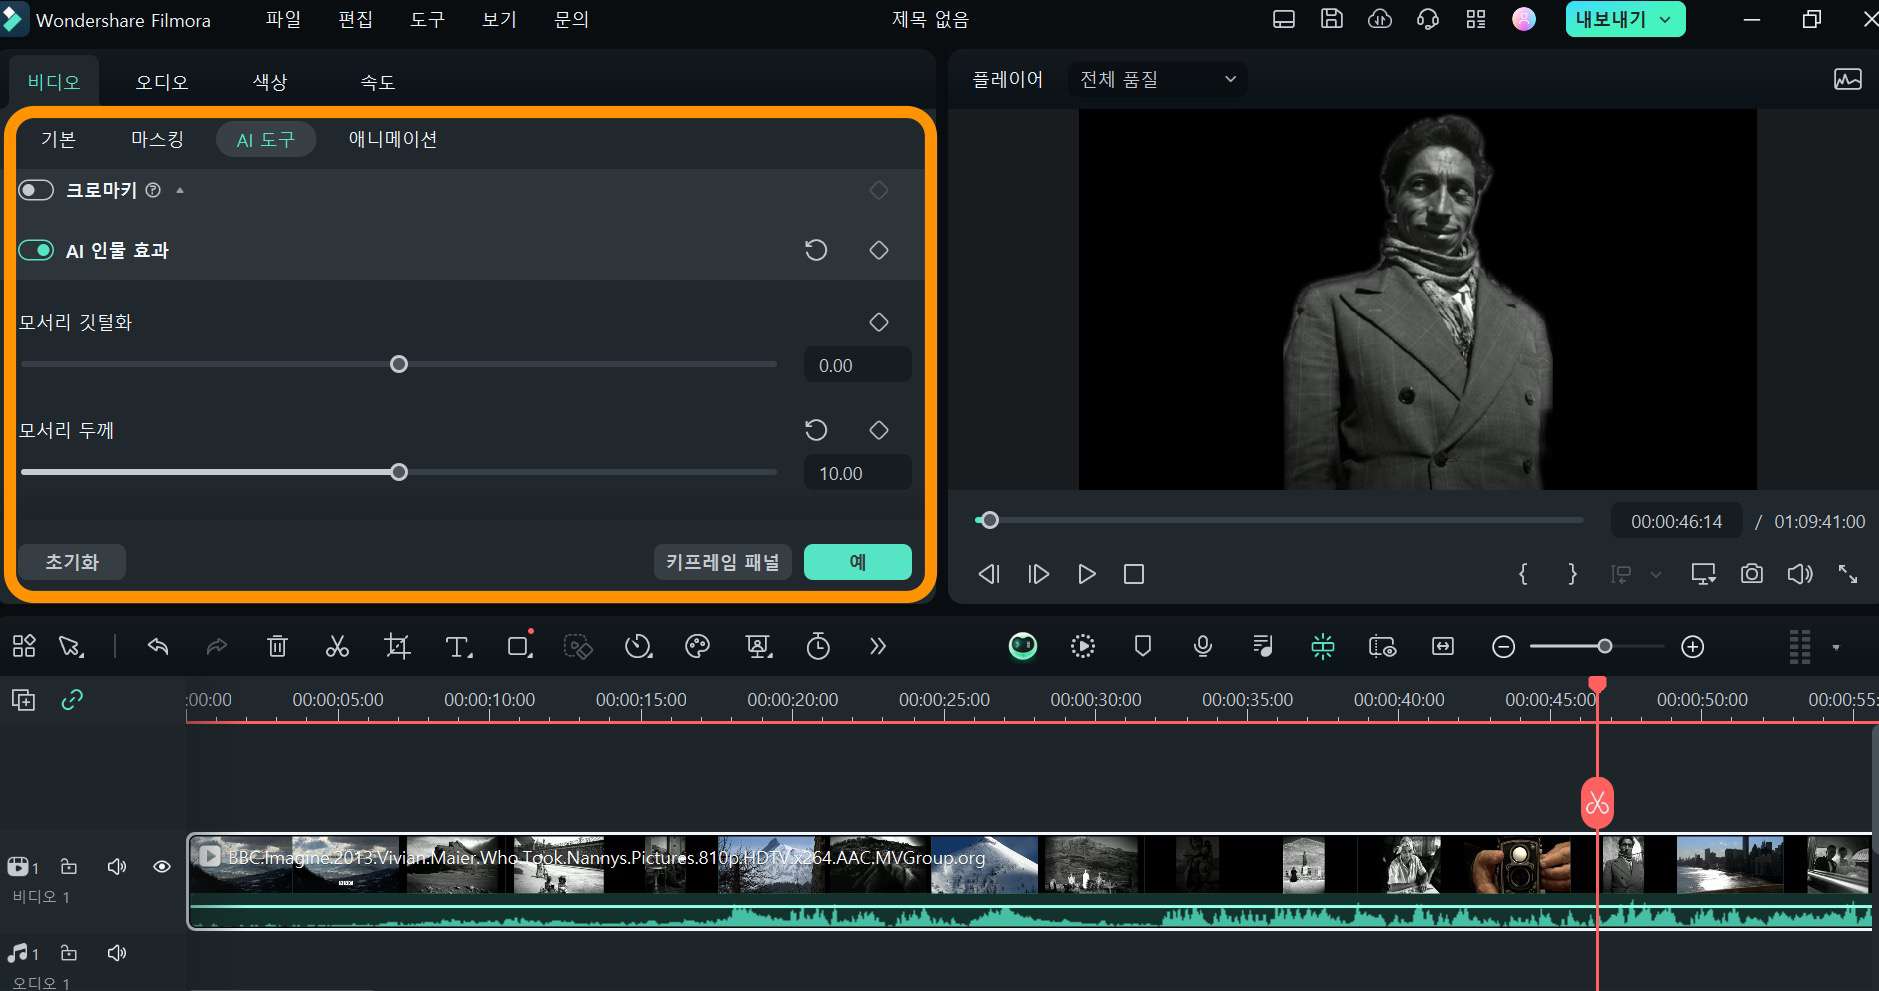Toggle the green snapping icon
1879x991 pixels.
coord(1323,647)
